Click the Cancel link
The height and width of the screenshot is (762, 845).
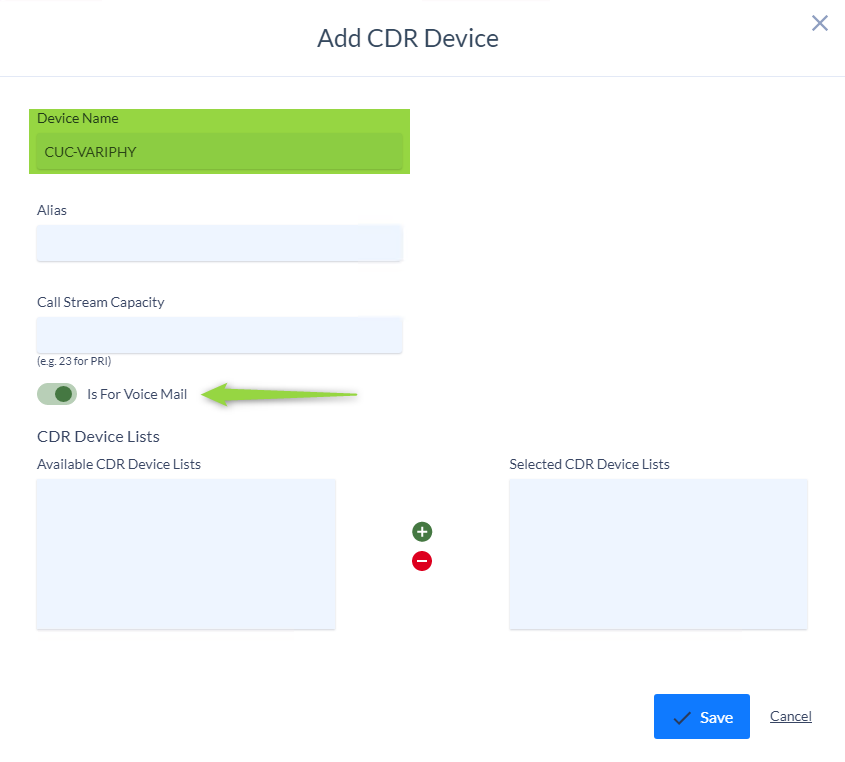coord(791,716)
